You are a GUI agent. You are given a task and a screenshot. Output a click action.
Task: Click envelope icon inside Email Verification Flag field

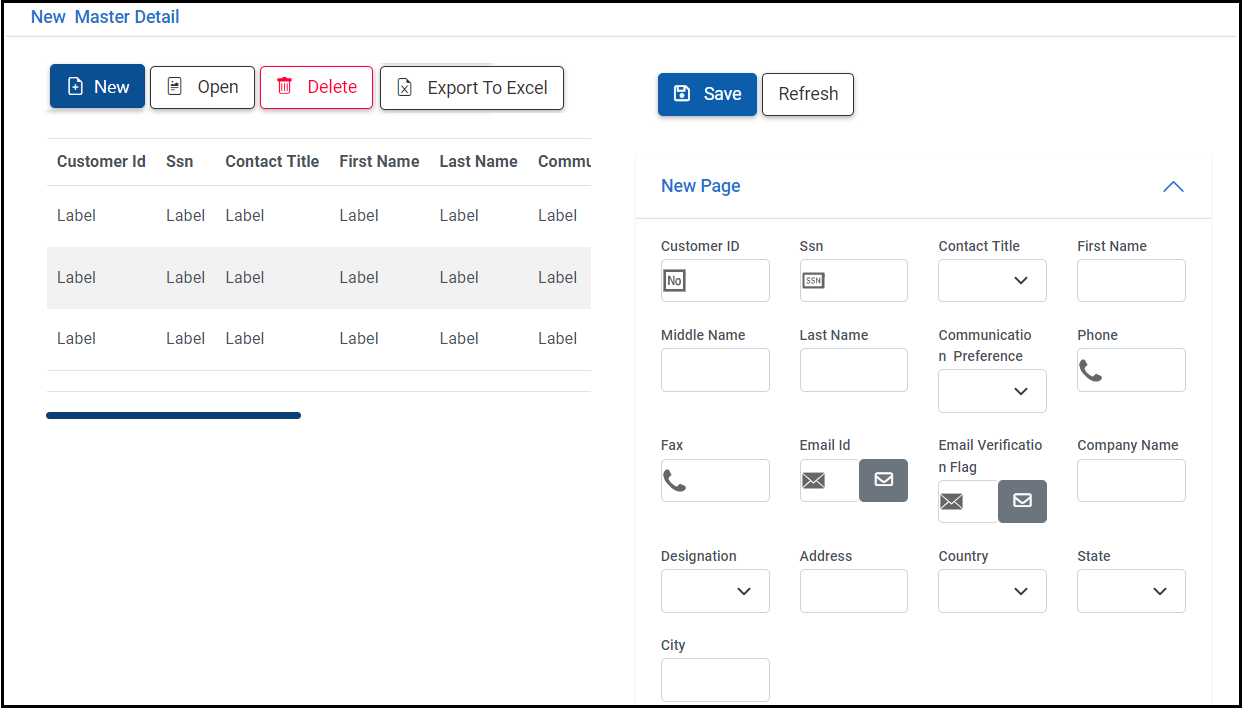coord(952,502)
